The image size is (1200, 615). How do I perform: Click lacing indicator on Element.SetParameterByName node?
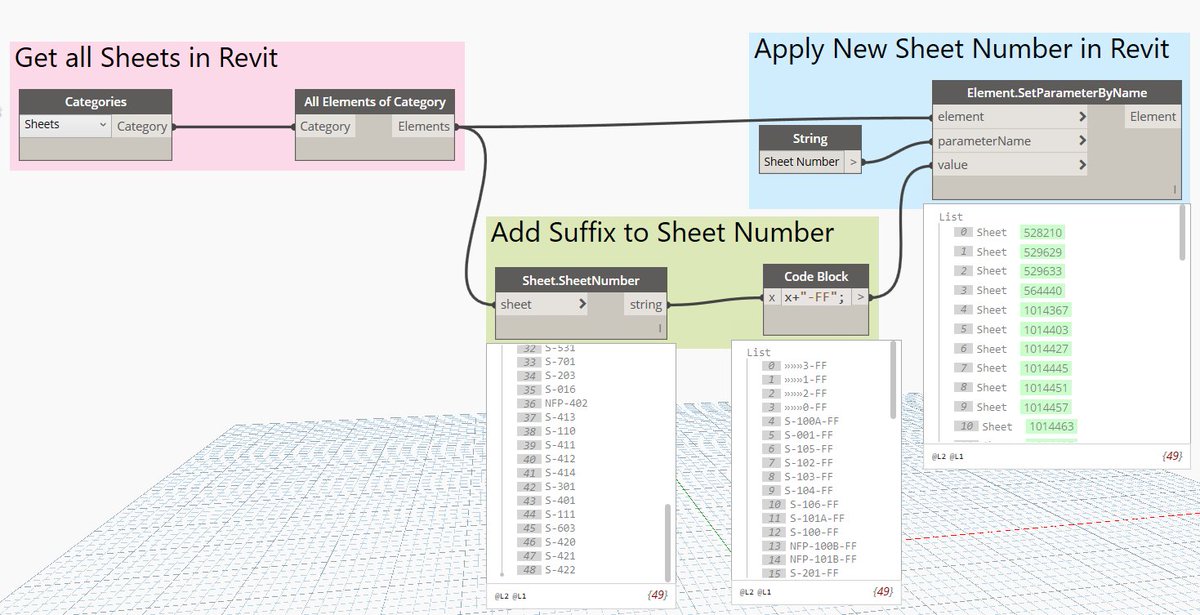1175,188
